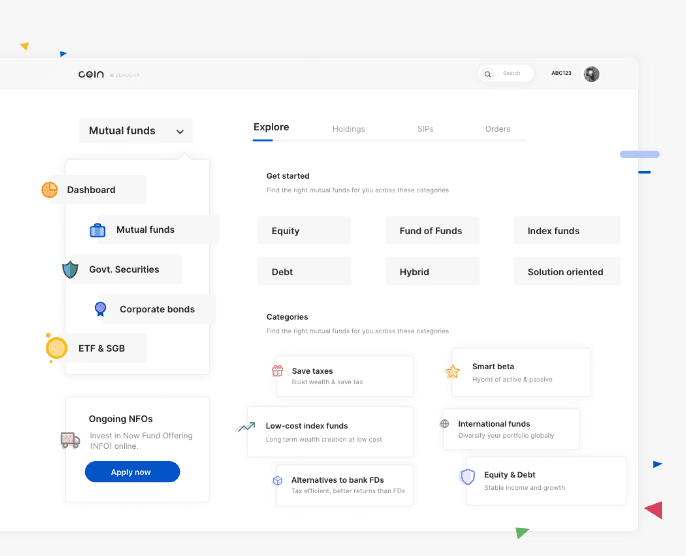The height and width of the screenshot is (556, 686).
Task: Open the Equity & Debt category card
Action: (x=545, y=480)
